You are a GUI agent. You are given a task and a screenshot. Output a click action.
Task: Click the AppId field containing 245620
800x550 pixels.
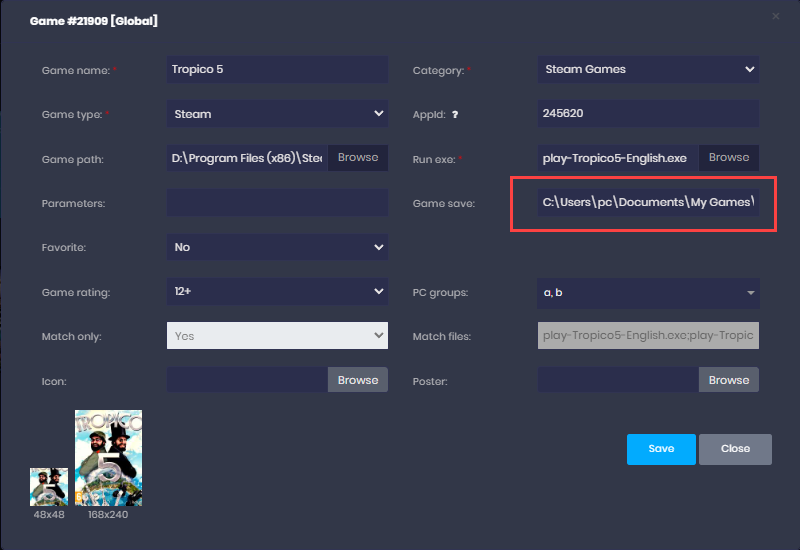pyautogui.click(x=647, y=114)
